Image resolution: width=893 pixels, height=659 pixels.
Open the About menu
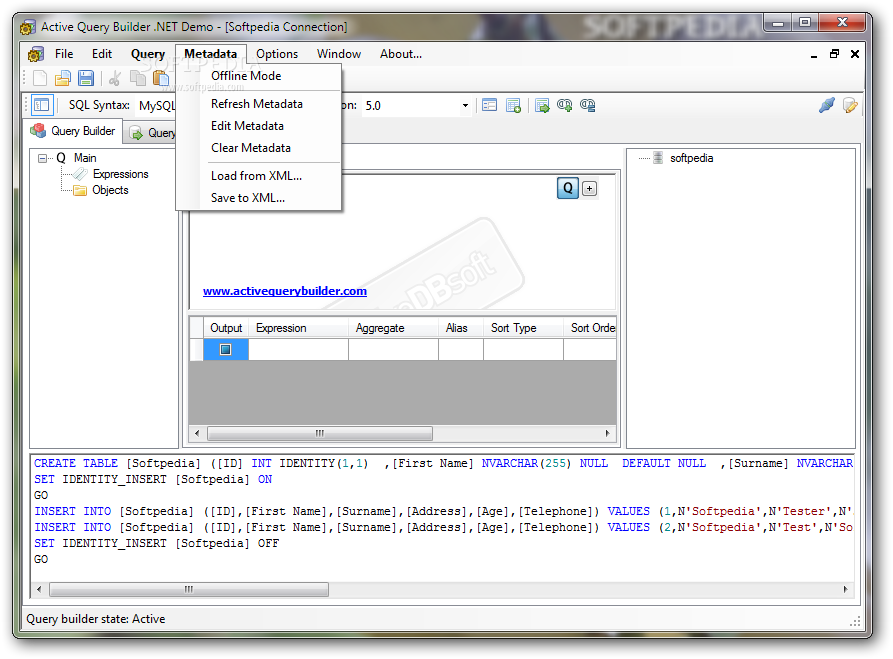[401, 54]
